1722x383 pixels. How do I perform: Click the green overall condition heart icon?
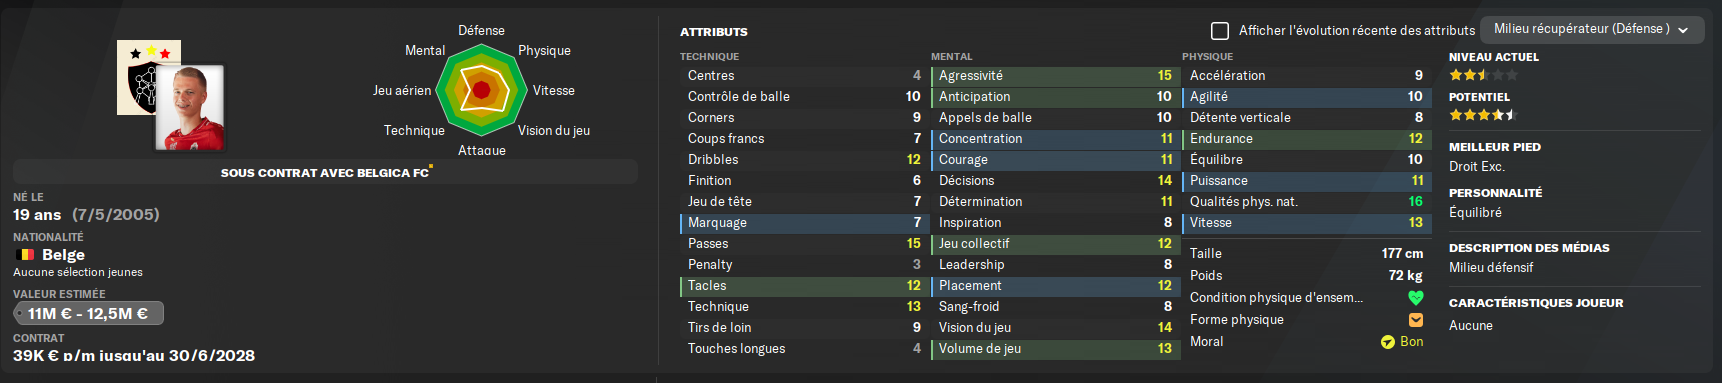pyautogui.click(x=1415, y=298)
